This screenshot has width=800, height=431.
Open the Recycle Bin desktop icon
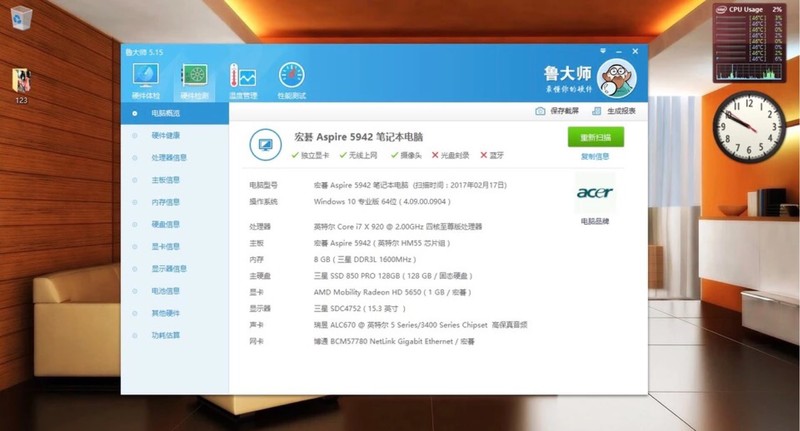(21, 18)
